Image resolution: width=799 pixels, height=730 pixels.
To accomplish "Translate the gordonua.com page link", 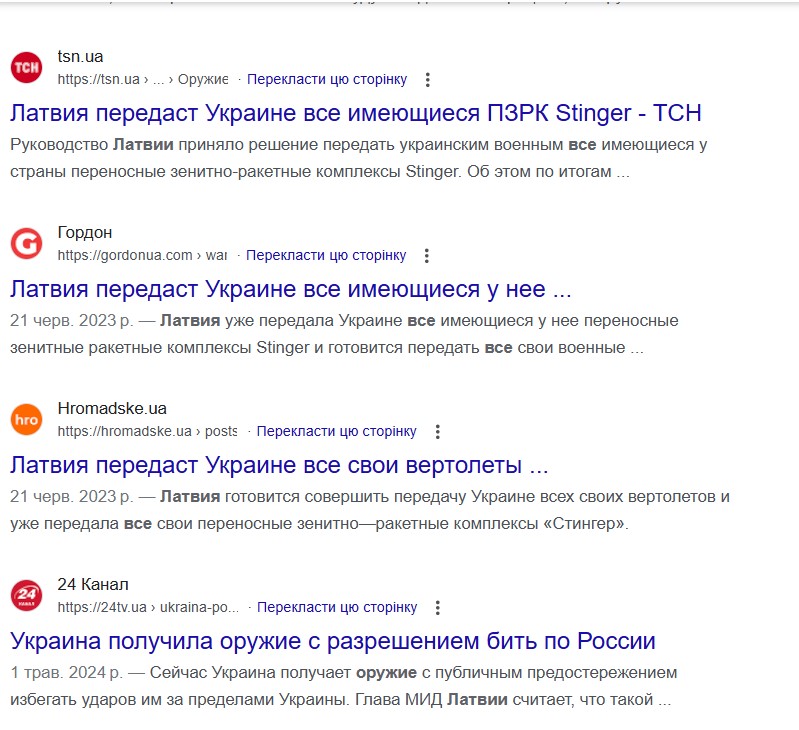I will click(x=326, y=255).
